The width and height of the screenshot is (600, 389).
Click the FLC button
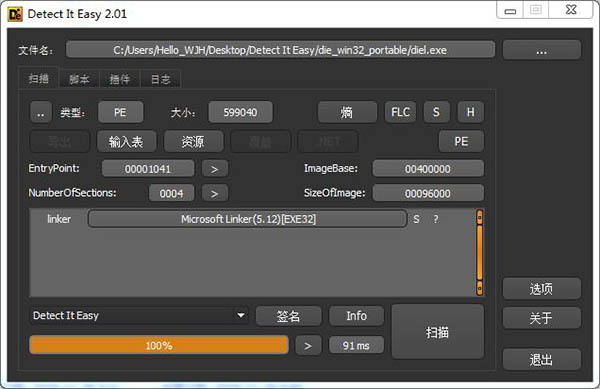[400, 112]
